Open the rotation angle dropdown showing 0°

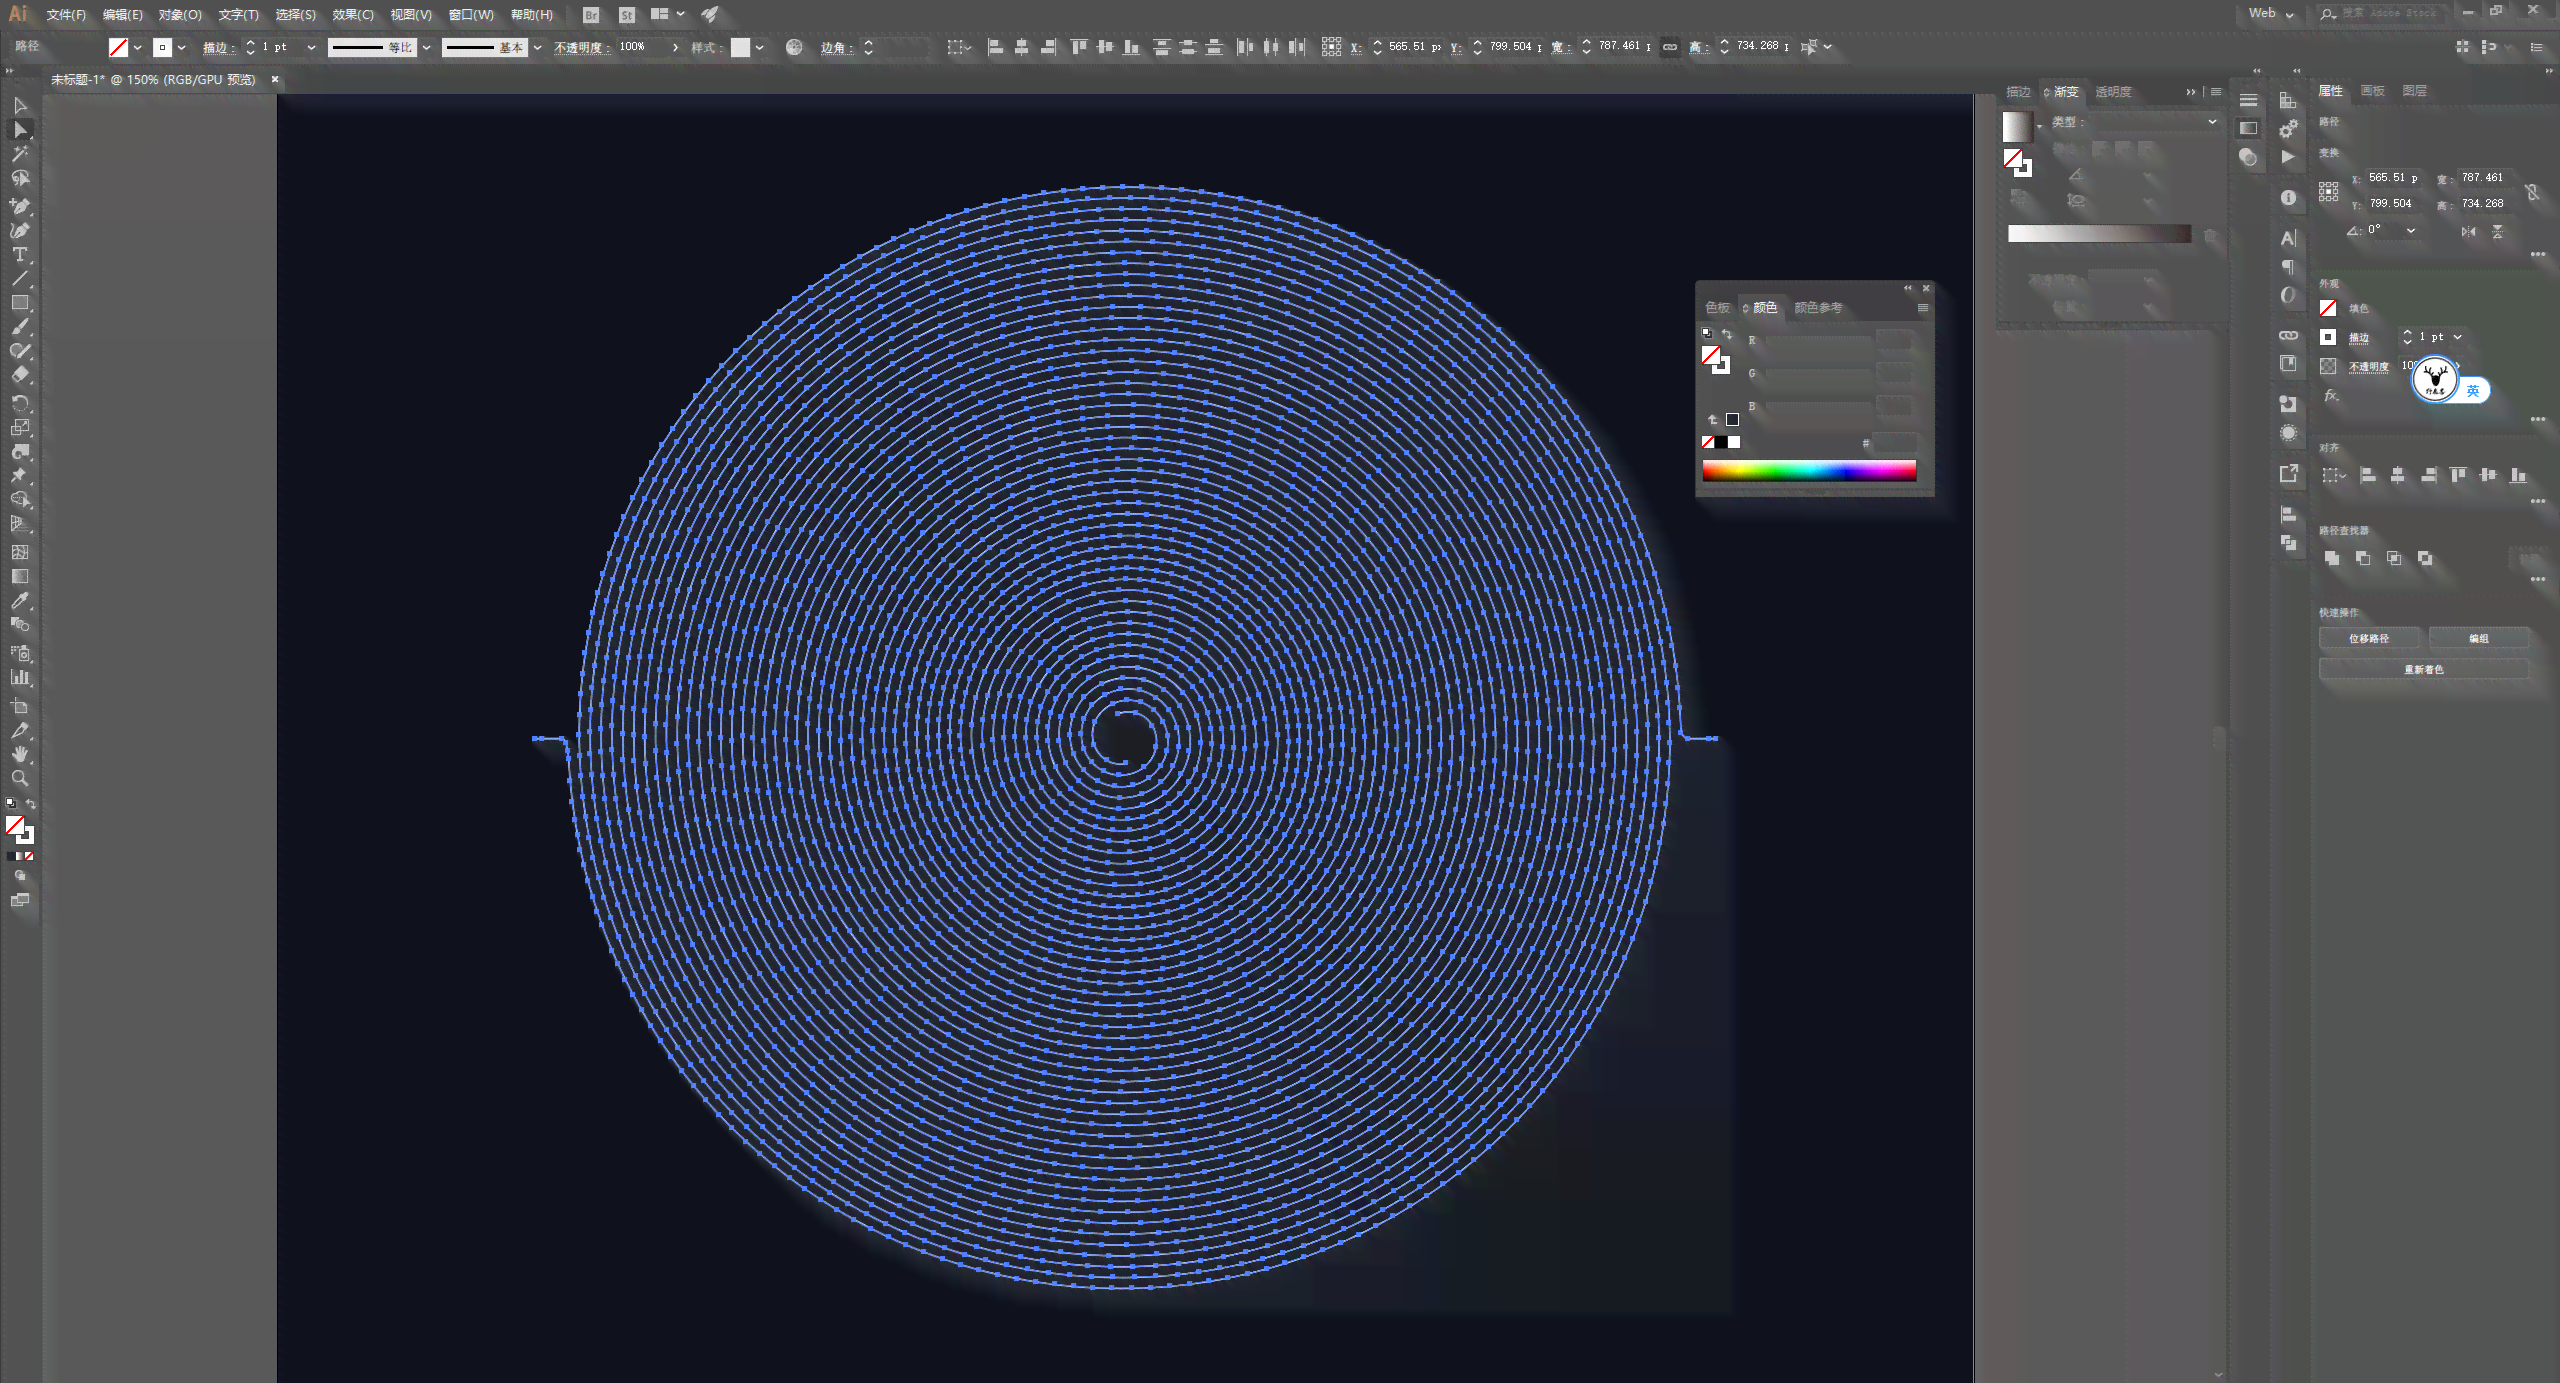click(2411, 231)
